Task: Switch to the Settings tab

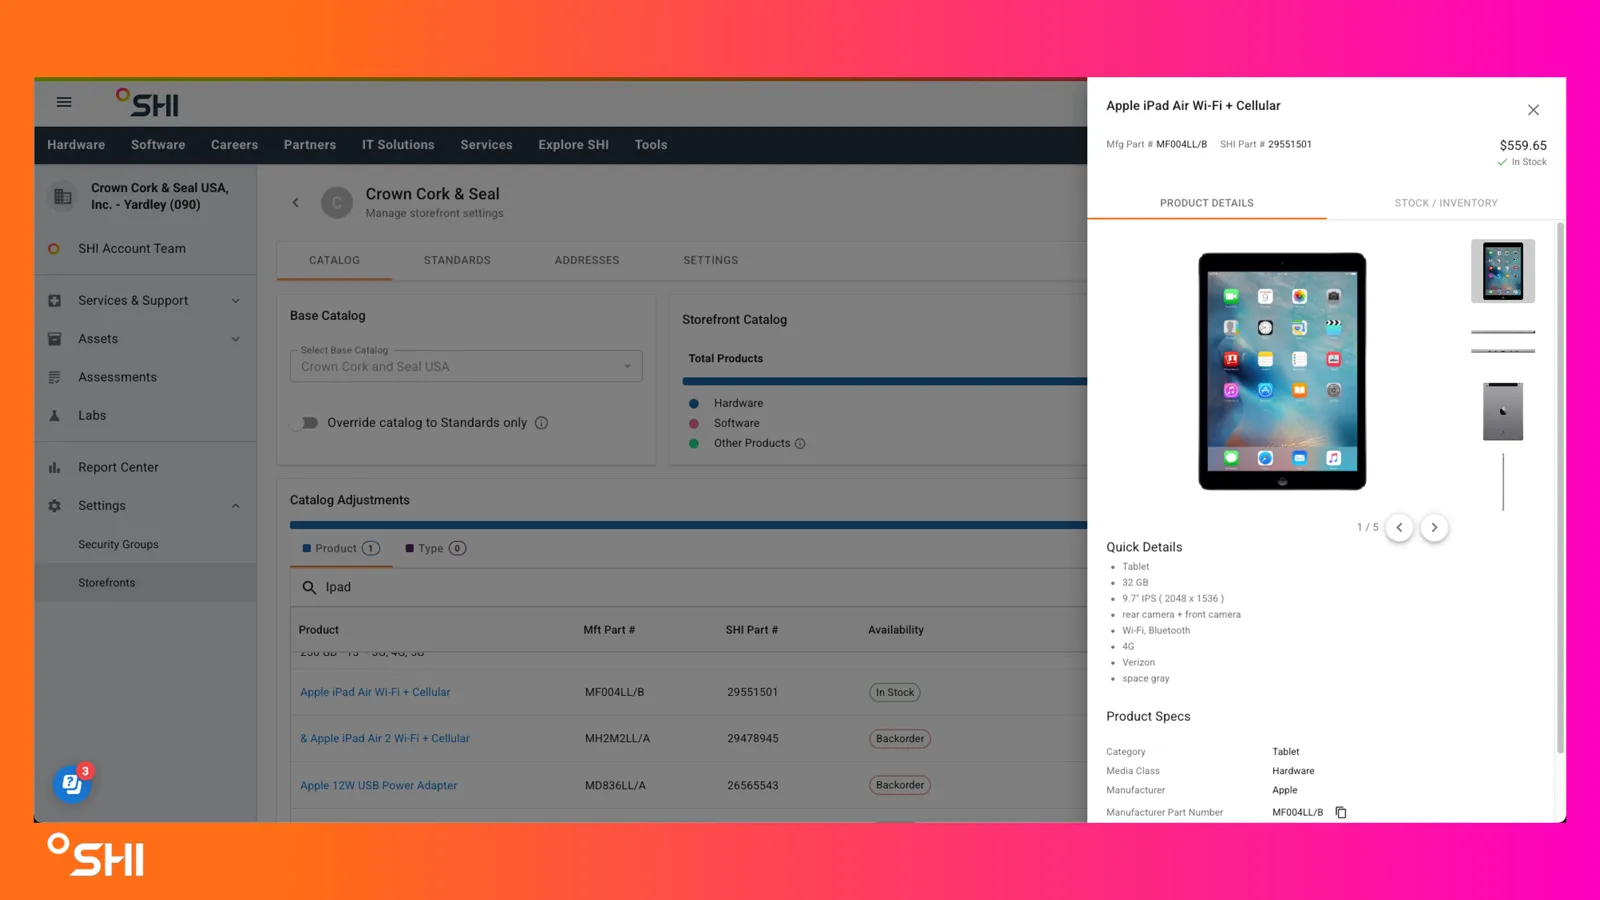Action: (711, 261)
